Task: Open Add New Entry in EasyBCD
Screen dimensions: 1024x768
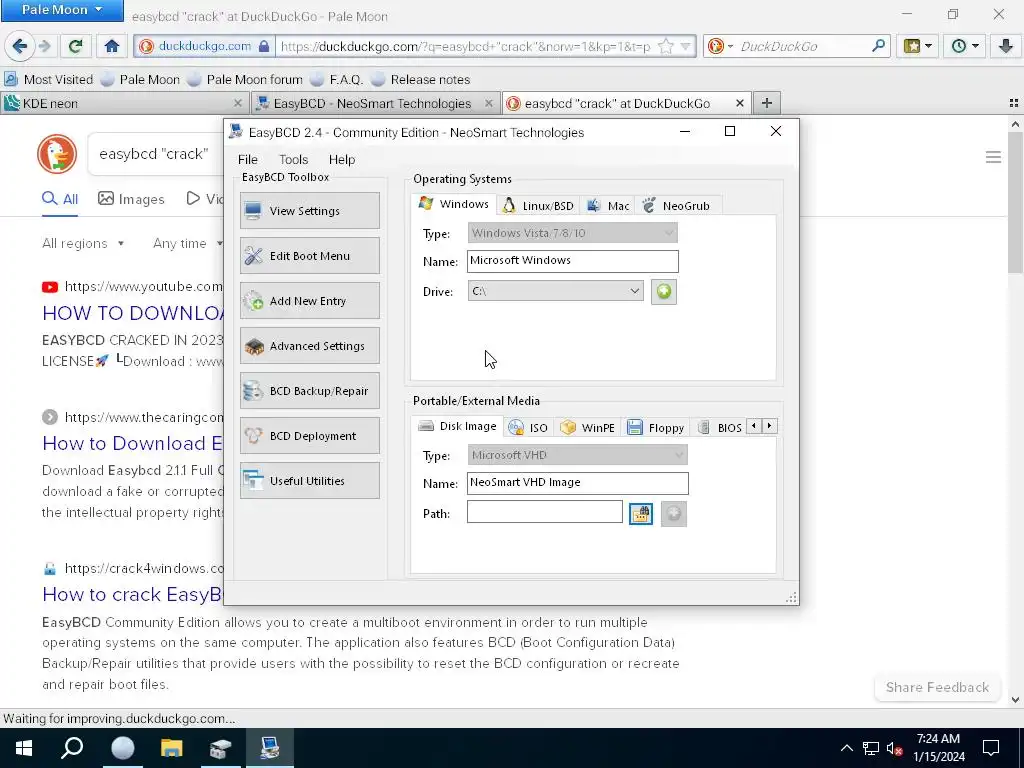Action: coord(310,300)
